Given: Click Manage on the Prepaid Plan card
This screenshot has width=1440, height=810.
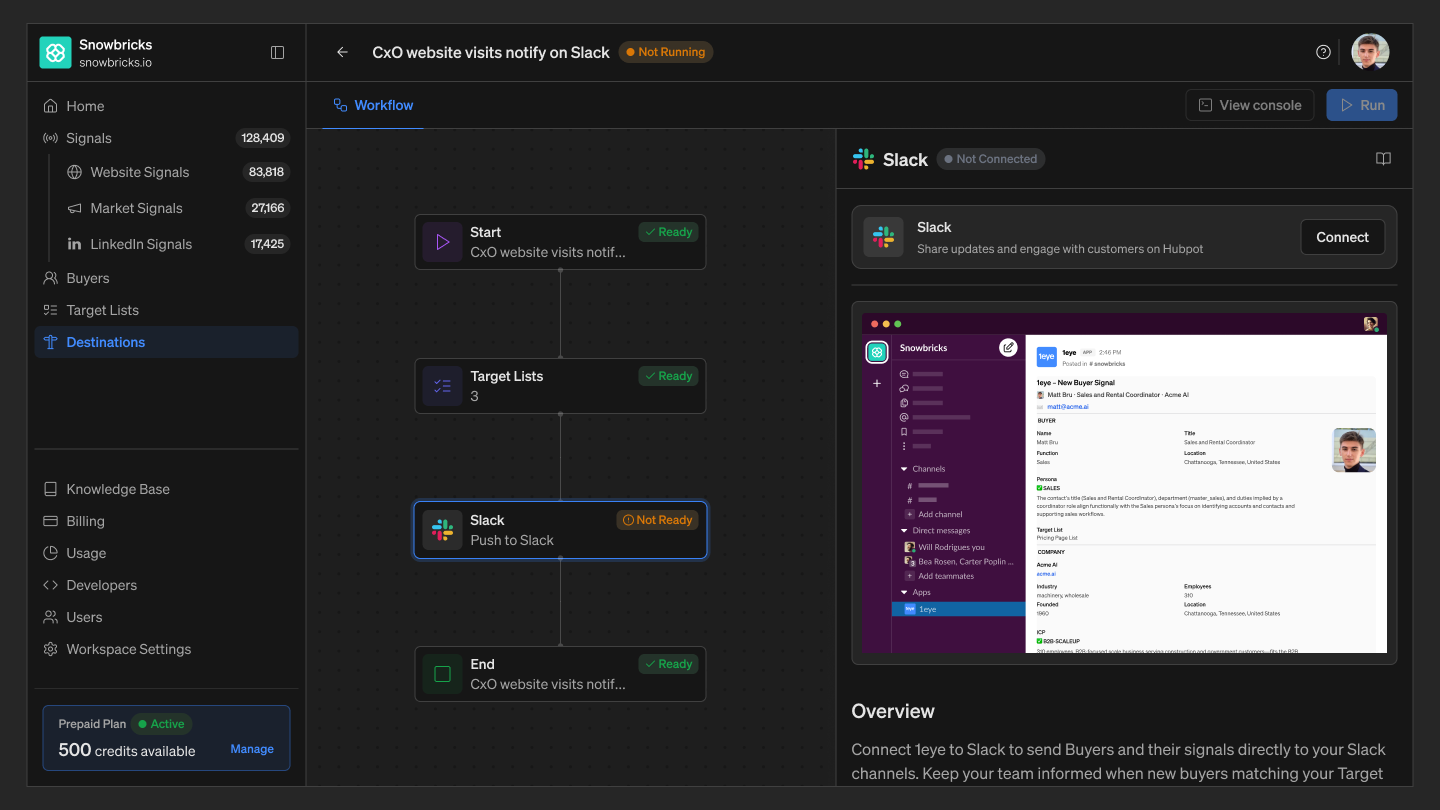Looking at the screenshot, I should 252,749.
